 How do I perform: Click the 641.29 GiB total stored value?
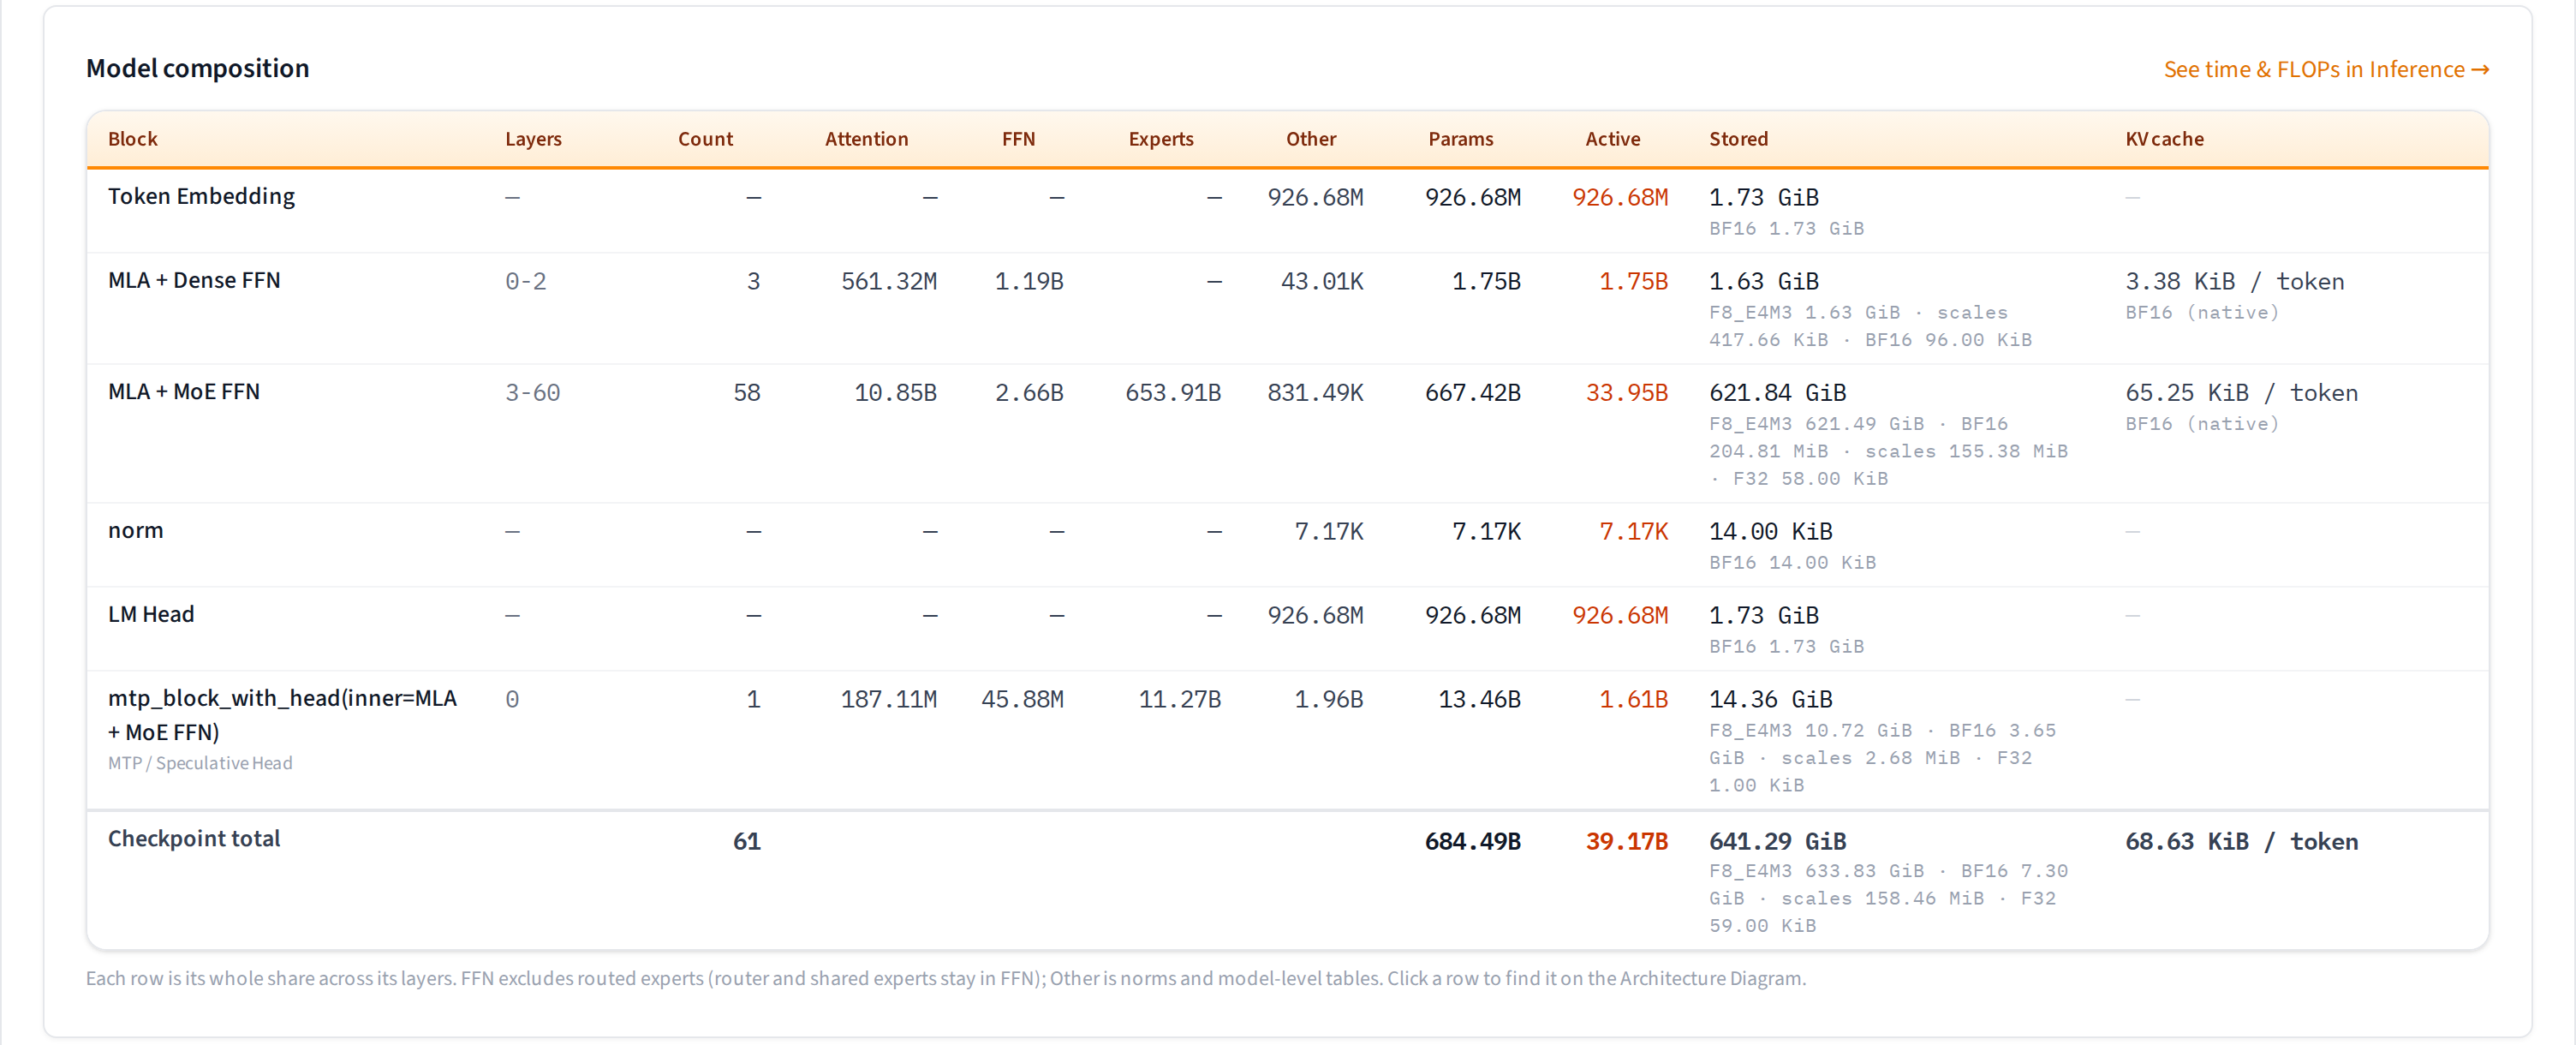tap(1777, 841)
